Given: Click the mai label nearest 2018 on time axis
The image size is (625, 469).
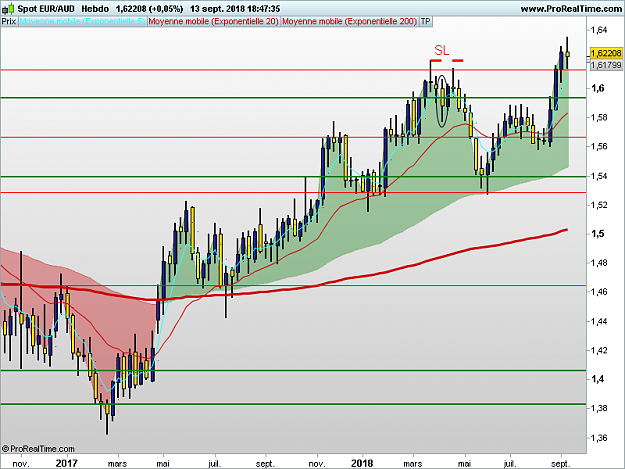Looking at the screenshot, I should 464,463.
